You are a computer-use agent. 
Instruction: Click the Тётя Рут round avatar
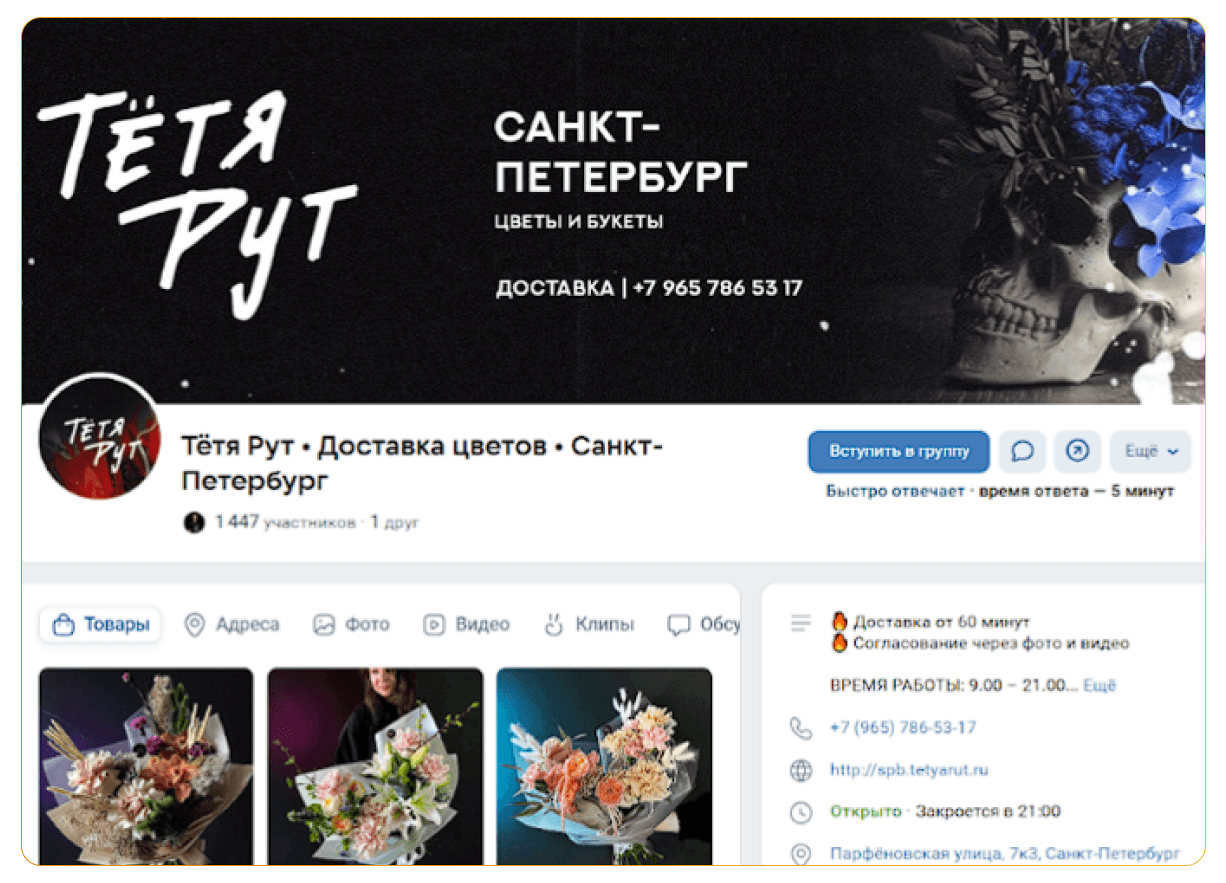click(99, 439)
